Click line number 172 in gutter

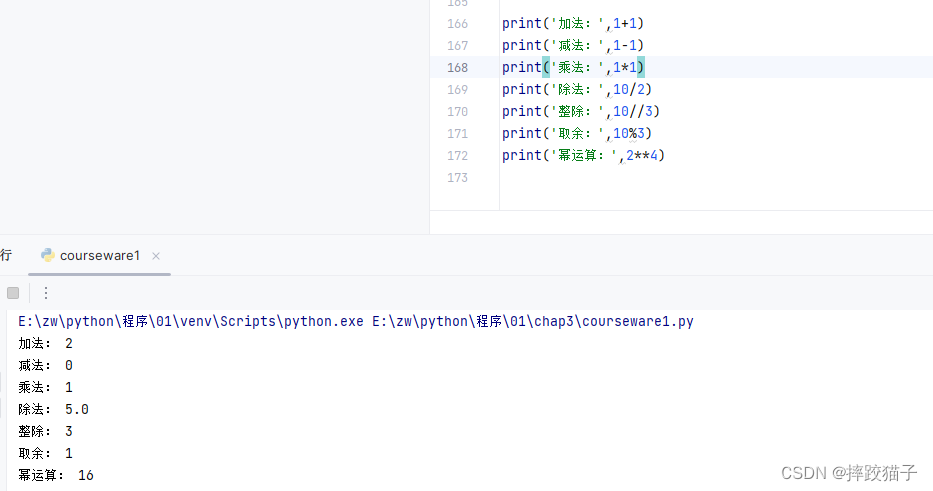[x=458, y=156]
